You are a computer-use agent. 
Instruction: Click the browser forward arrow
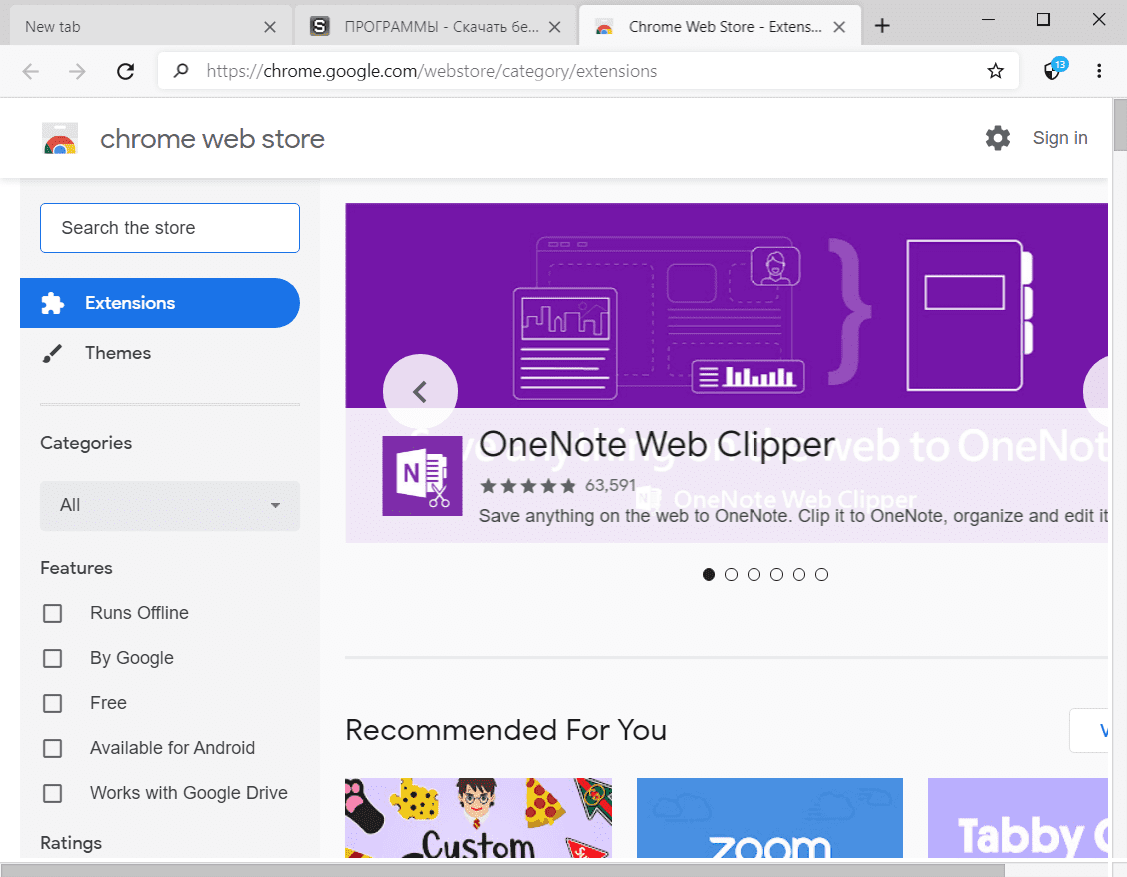pos(77,71)
